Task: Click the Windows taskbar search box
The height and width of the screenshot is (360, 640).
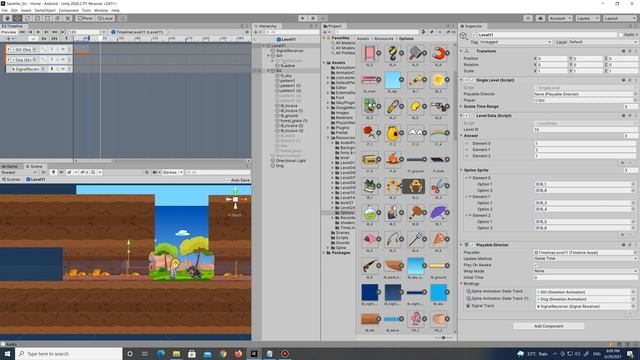Action: 69,353
